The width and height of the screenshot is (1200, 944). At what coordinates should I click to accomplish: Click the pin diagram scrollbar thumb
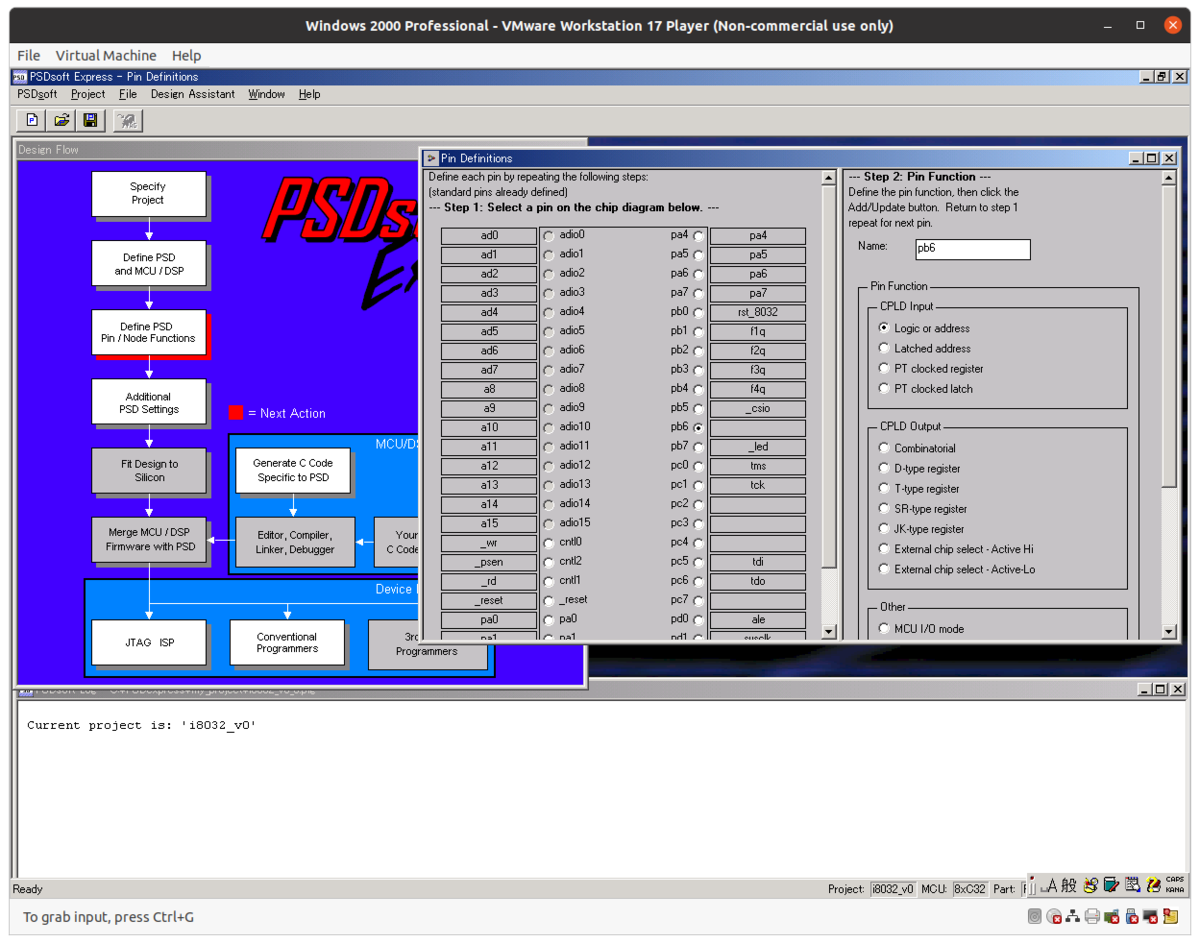(x=828, y=377)
